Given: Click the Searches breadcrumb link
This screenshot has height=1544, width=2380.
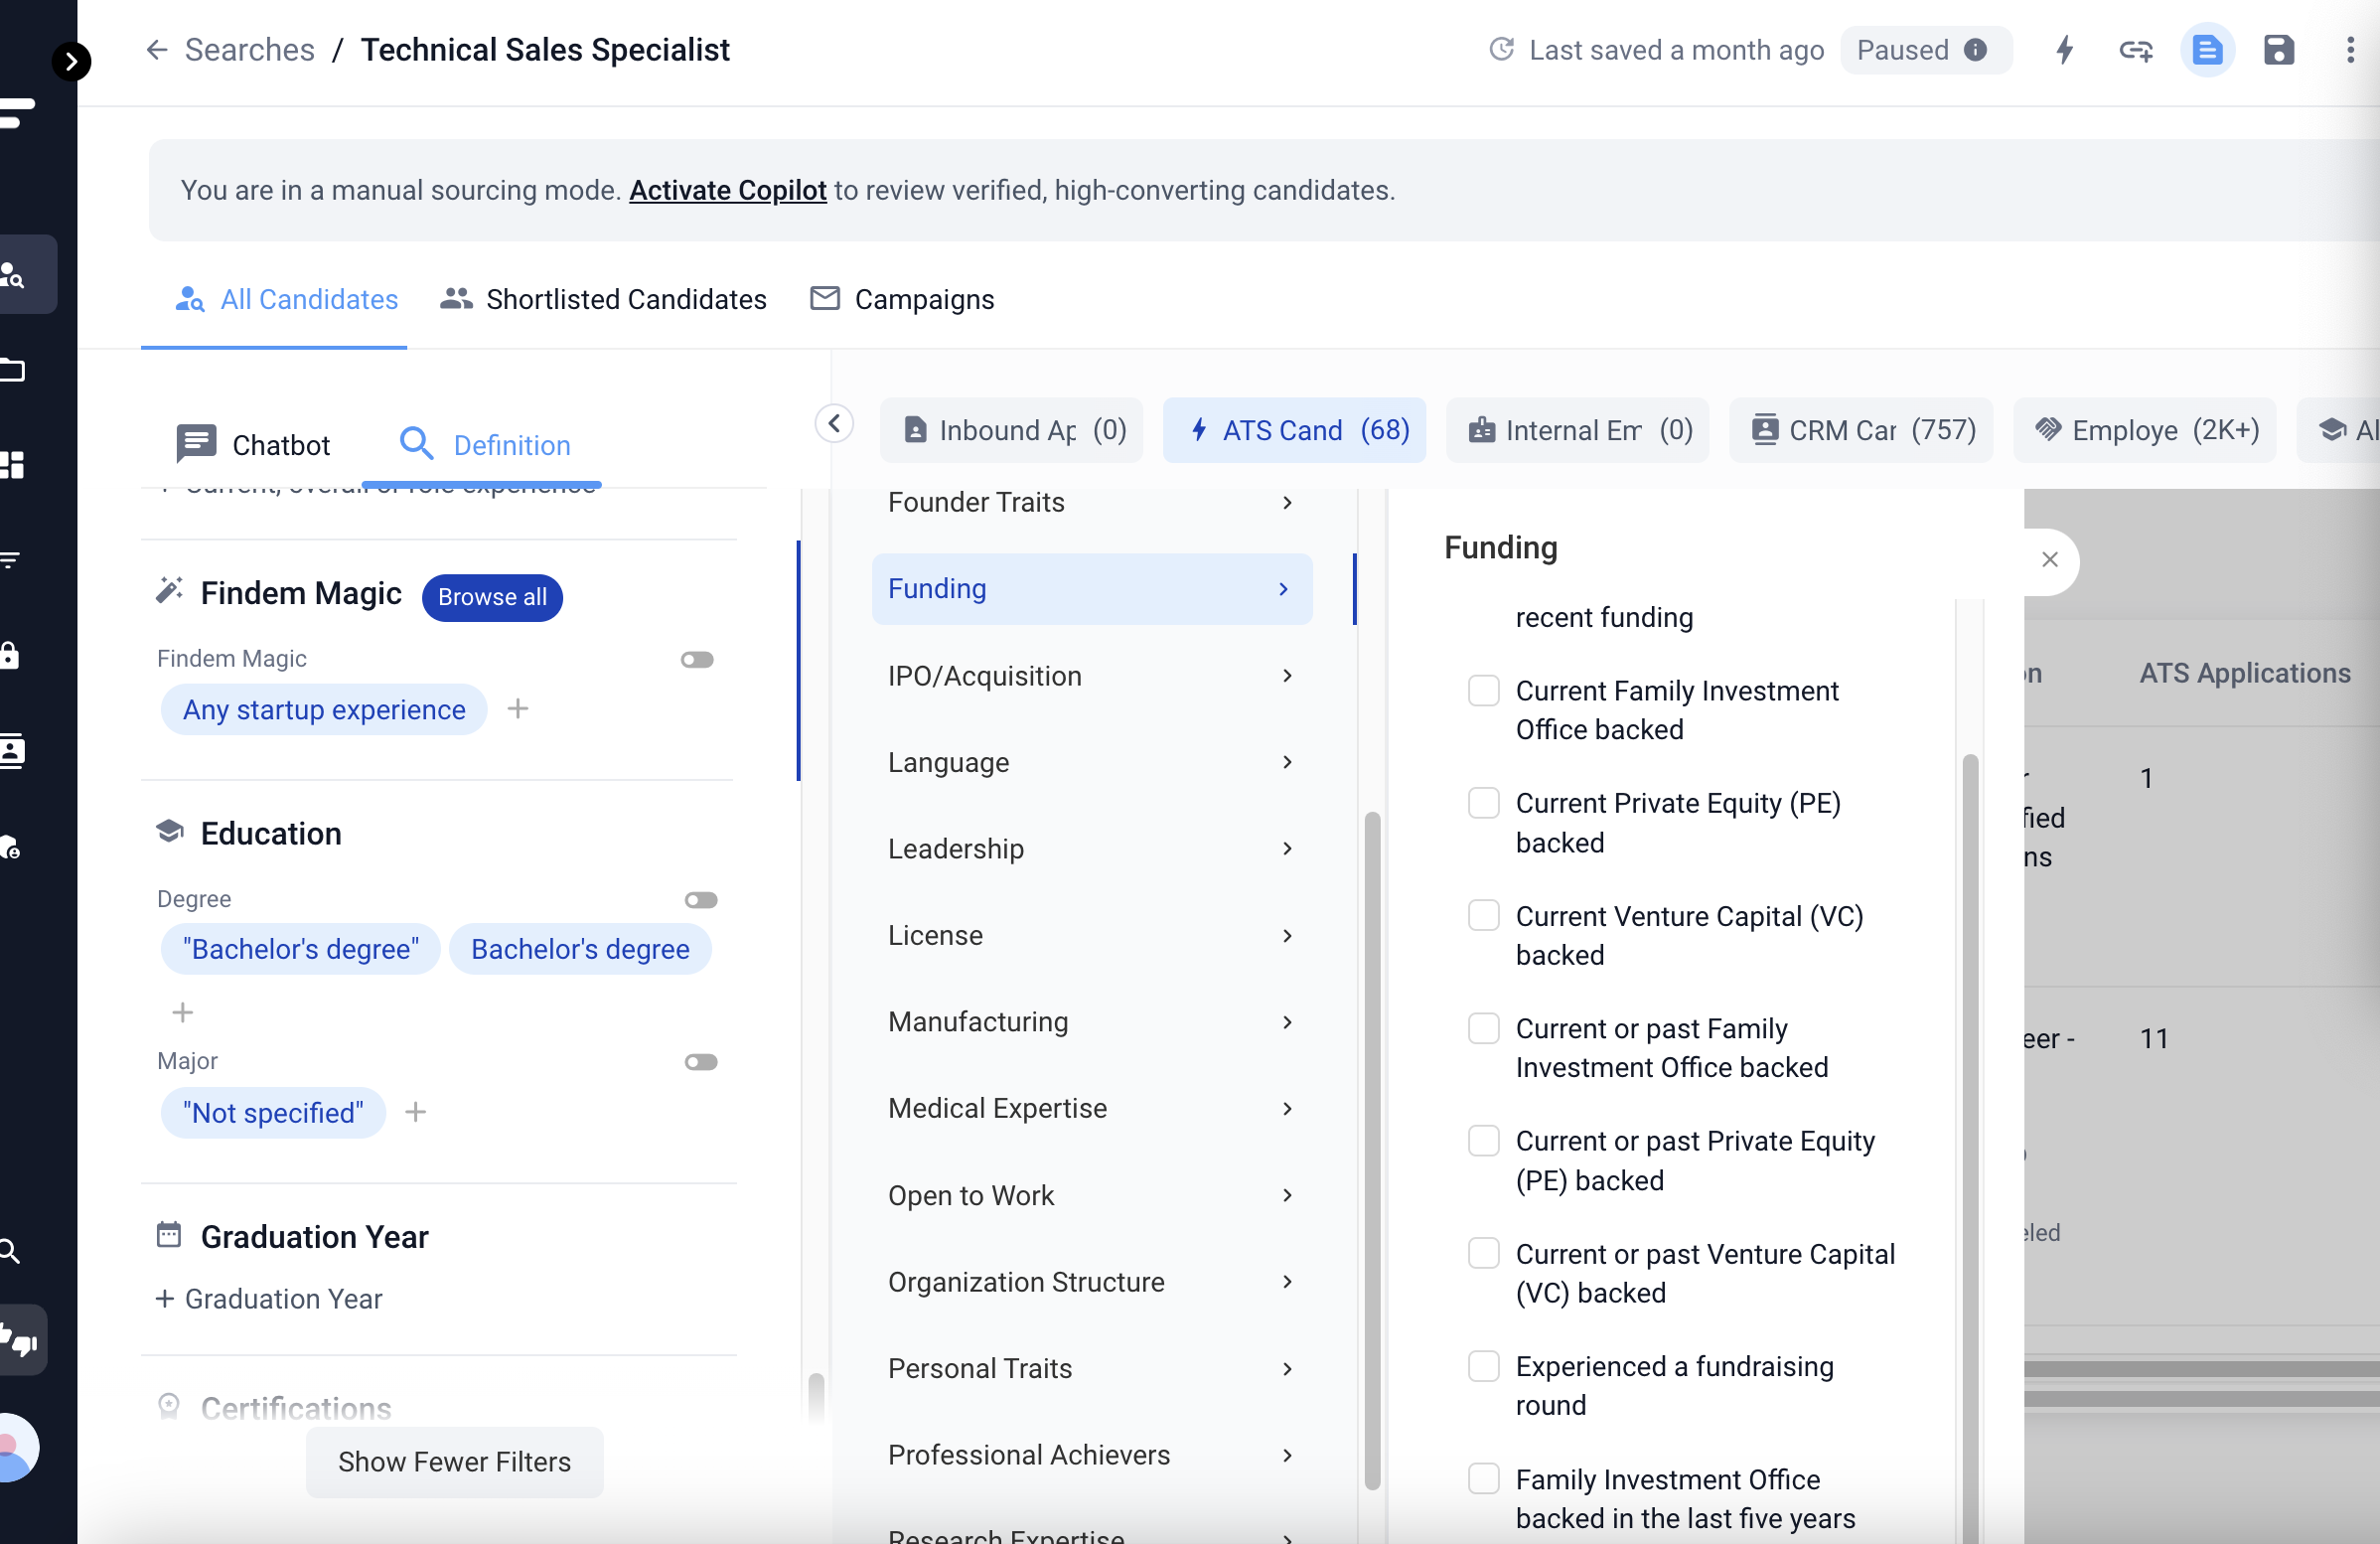Looking at the screenshot, I should (249, 49).
